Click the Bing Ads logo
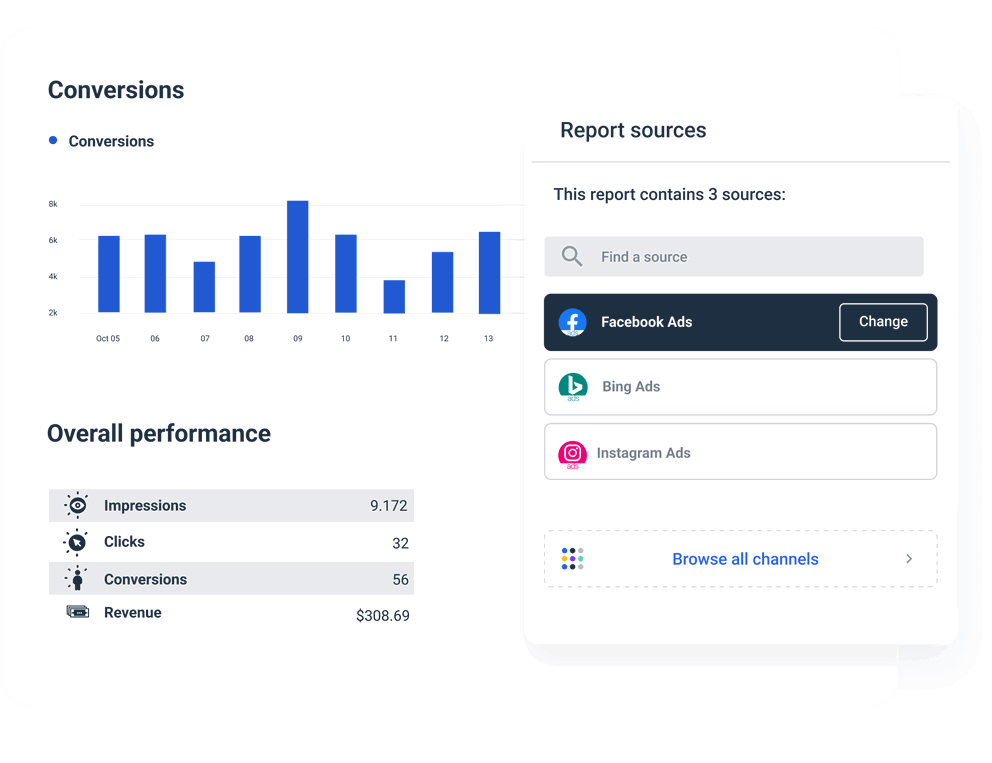 (572, 387)
